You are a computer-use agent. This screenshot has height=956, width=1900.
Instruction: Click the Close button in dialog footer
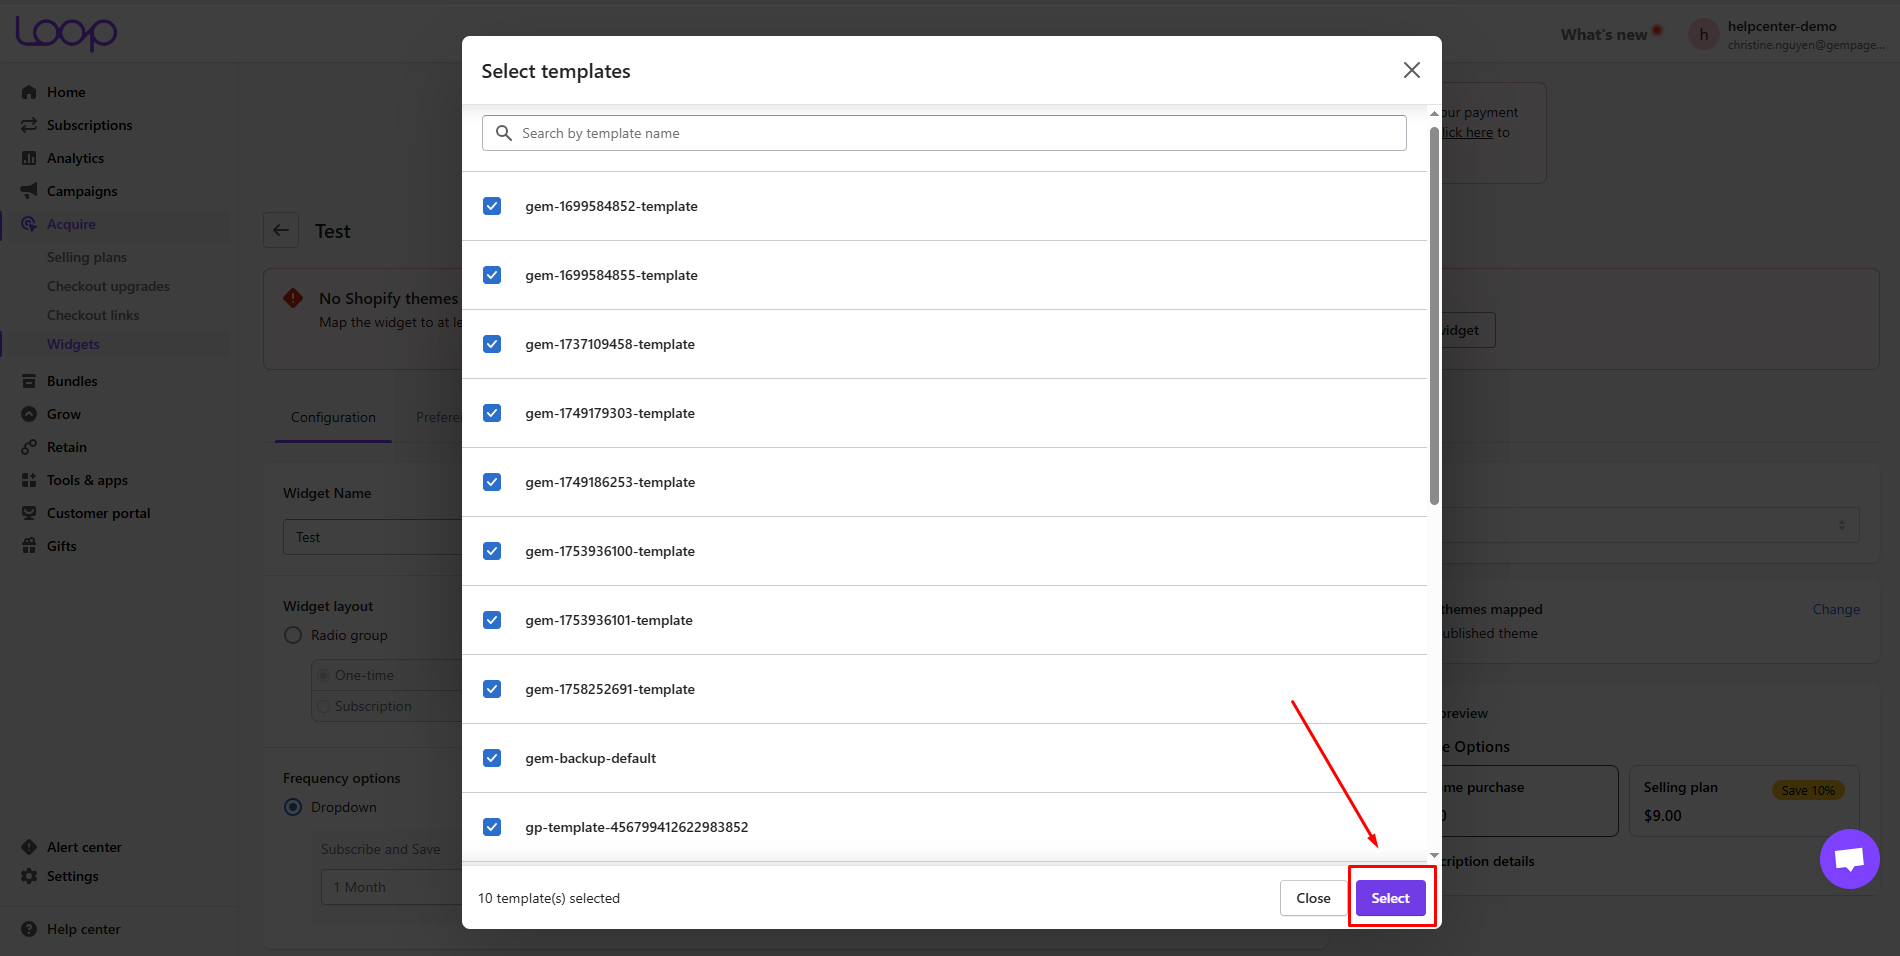pos(1312,898)
